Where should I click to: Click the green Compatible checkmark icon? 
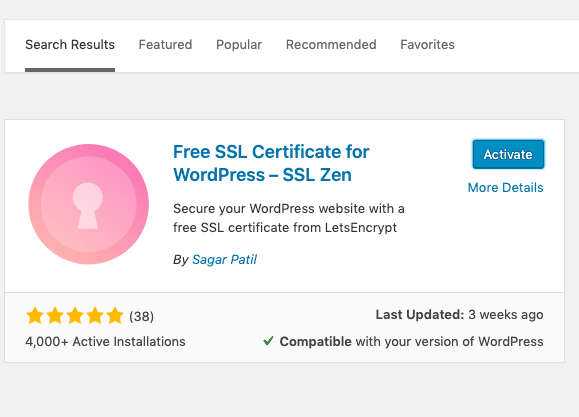268,341
